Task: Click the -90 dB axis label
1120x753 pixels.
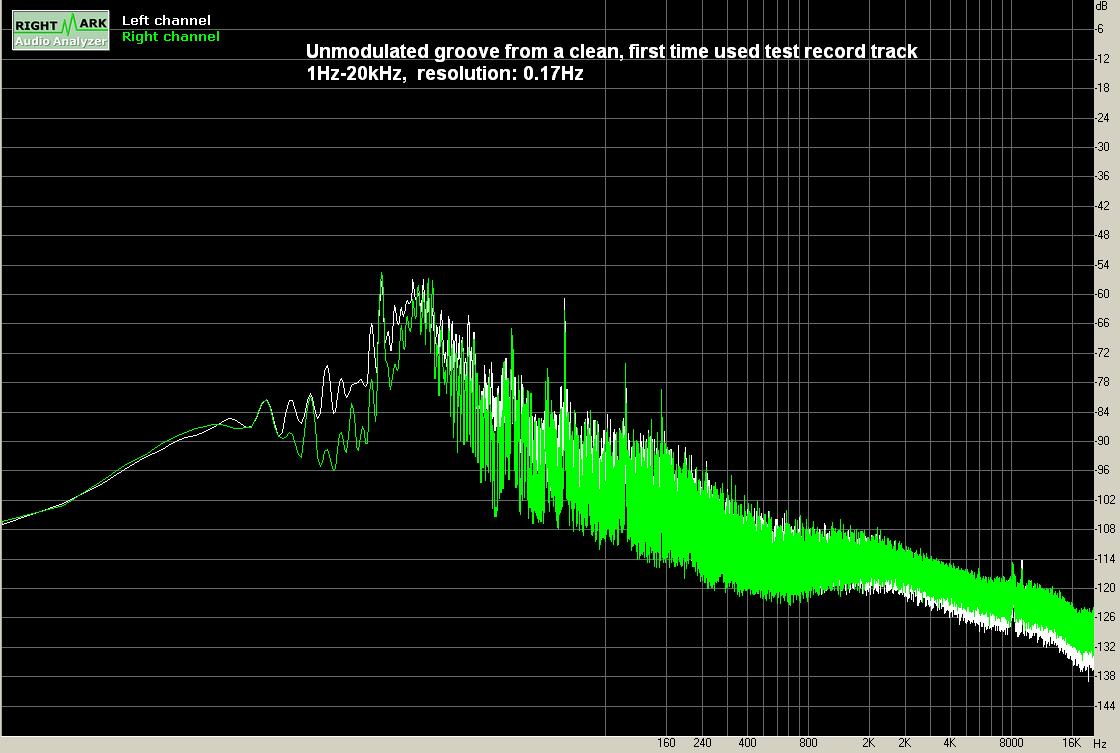Action: (x=1103, y=441)
